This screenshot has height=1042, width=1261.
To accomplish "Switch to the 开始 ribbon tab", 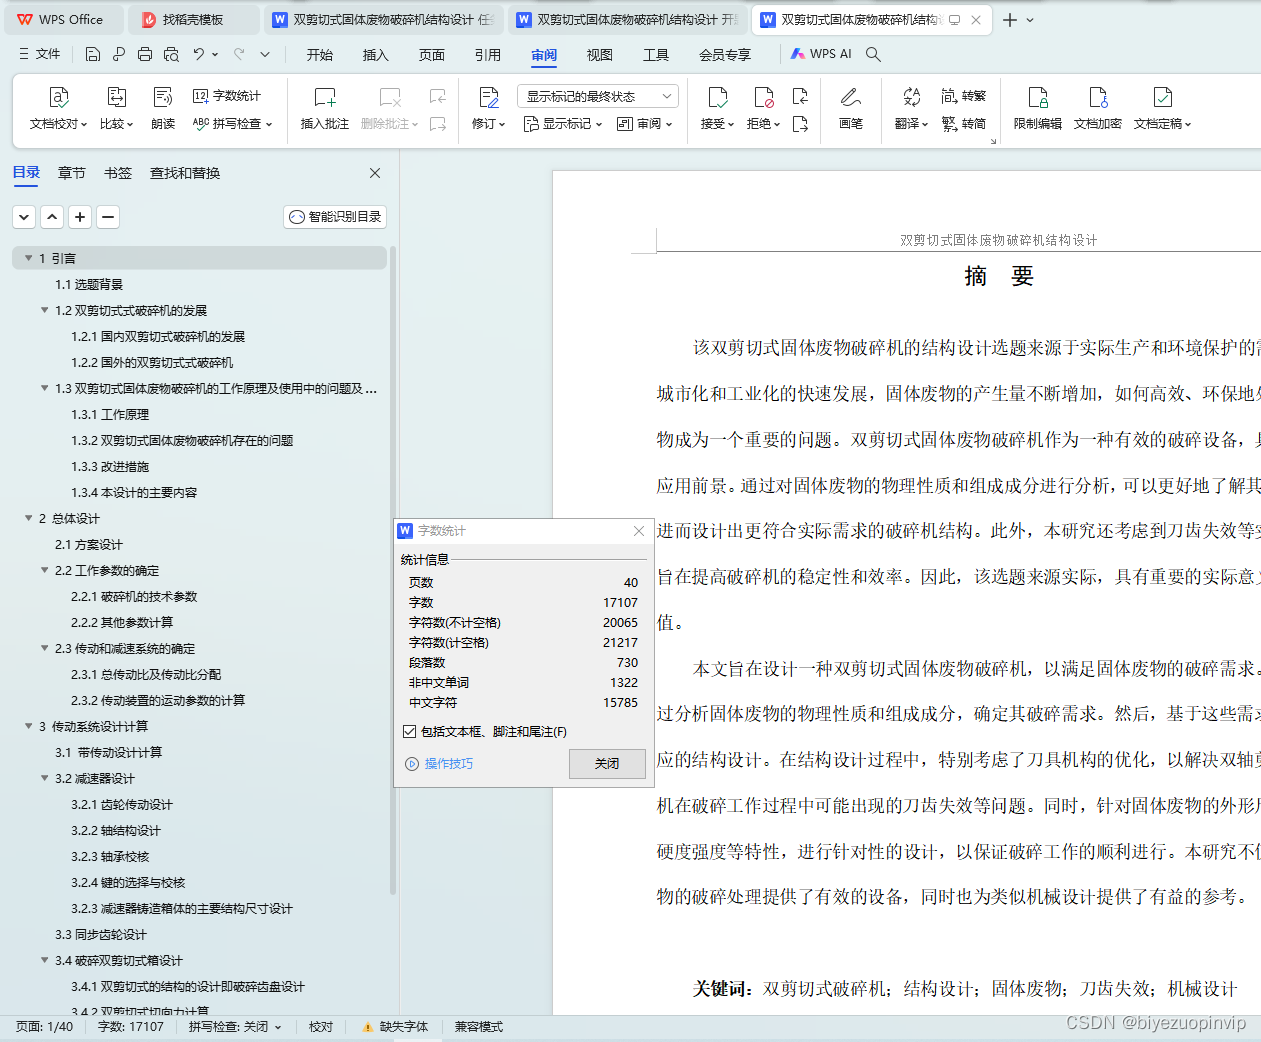I will [320, 55].
